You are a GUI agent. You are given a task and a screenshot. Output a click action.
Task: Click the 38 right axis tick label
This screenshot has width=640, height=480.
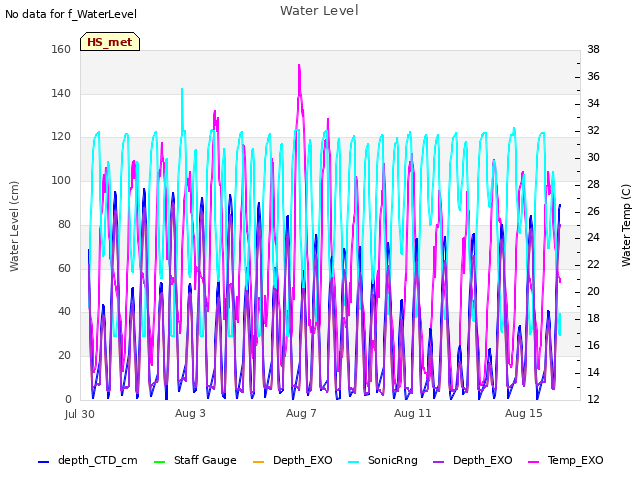pyautogui.click(x=593, y=49)
